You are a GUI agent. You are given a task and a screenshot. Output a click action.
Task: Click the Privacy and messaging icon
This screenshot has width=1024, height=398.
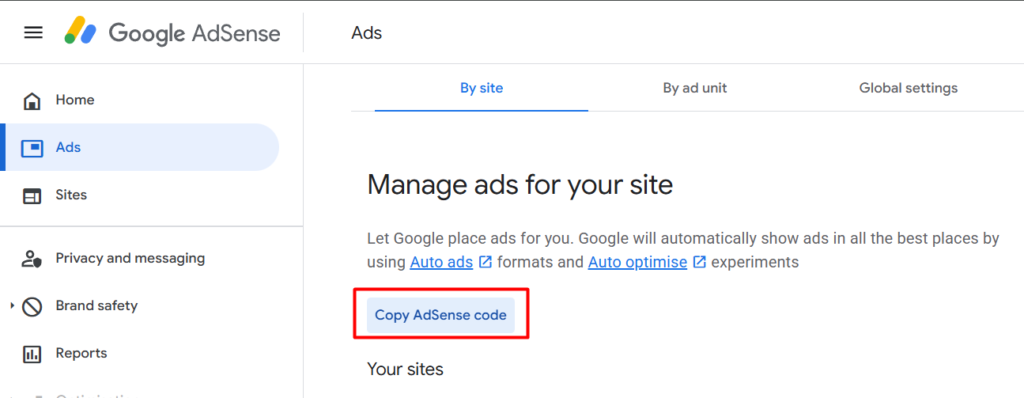point(31,259)
